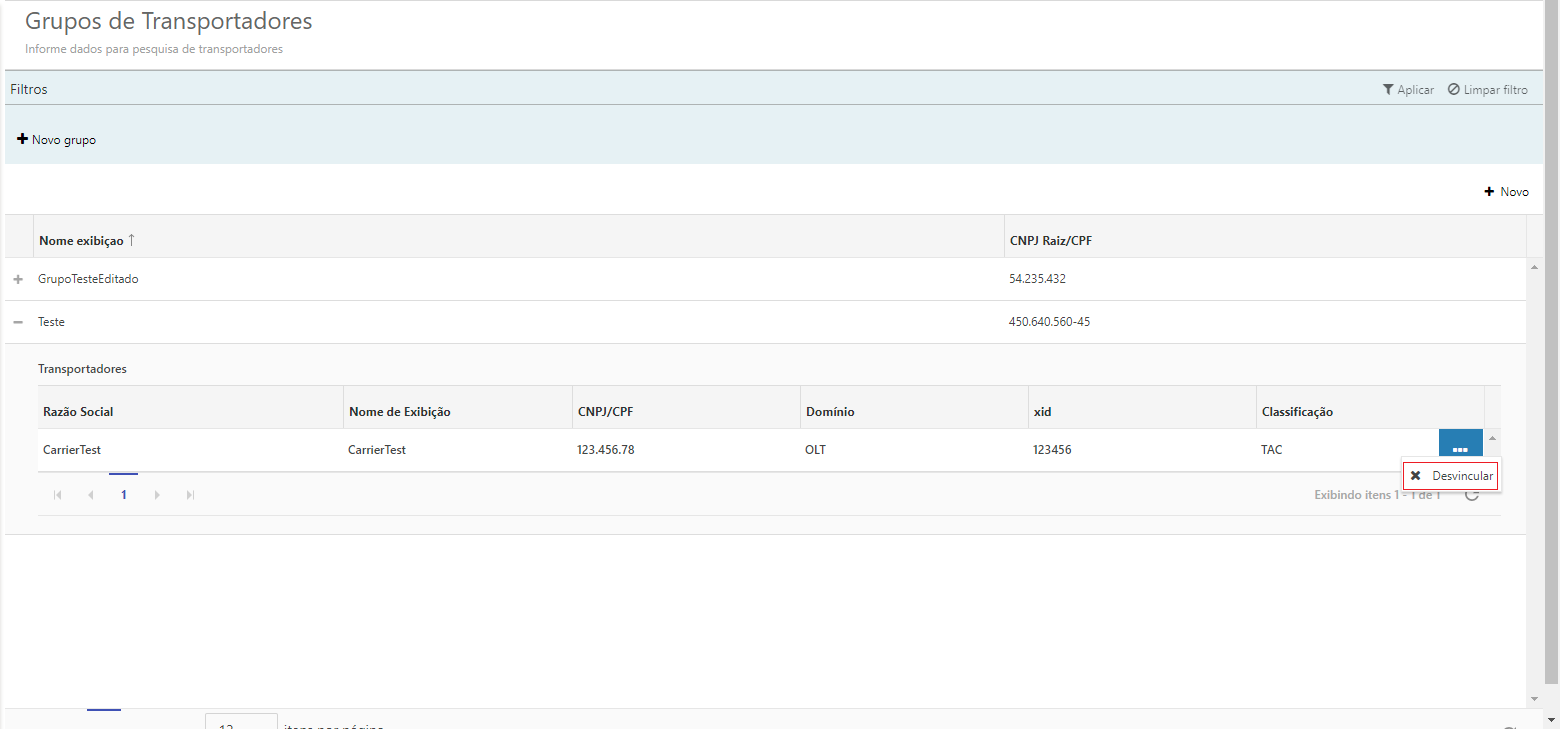Viewport: 1560px width, 729px height.
Task: Click the Aplicar filter icon
Action: [1408, 90]
